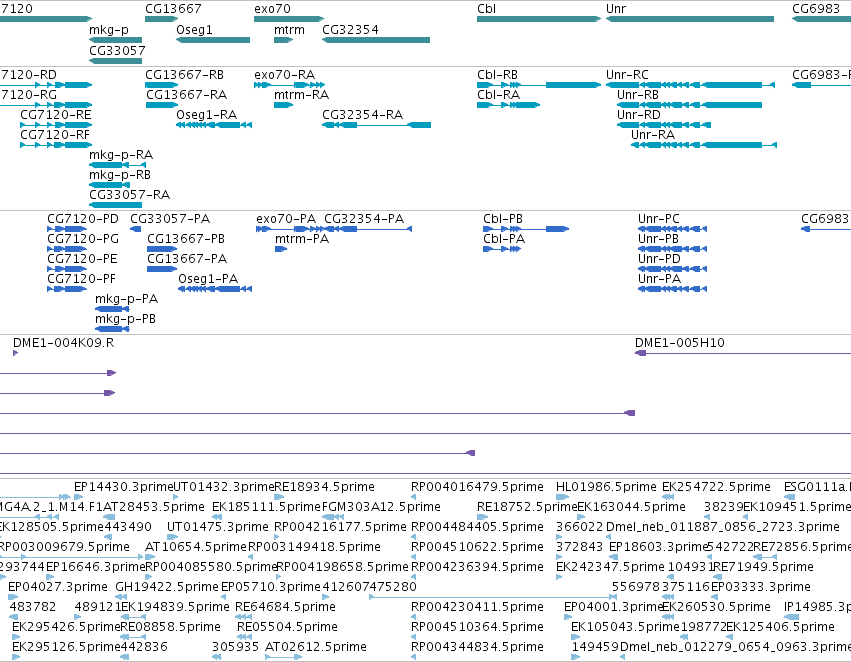Open protein label Unr-PD

[659, 259]
